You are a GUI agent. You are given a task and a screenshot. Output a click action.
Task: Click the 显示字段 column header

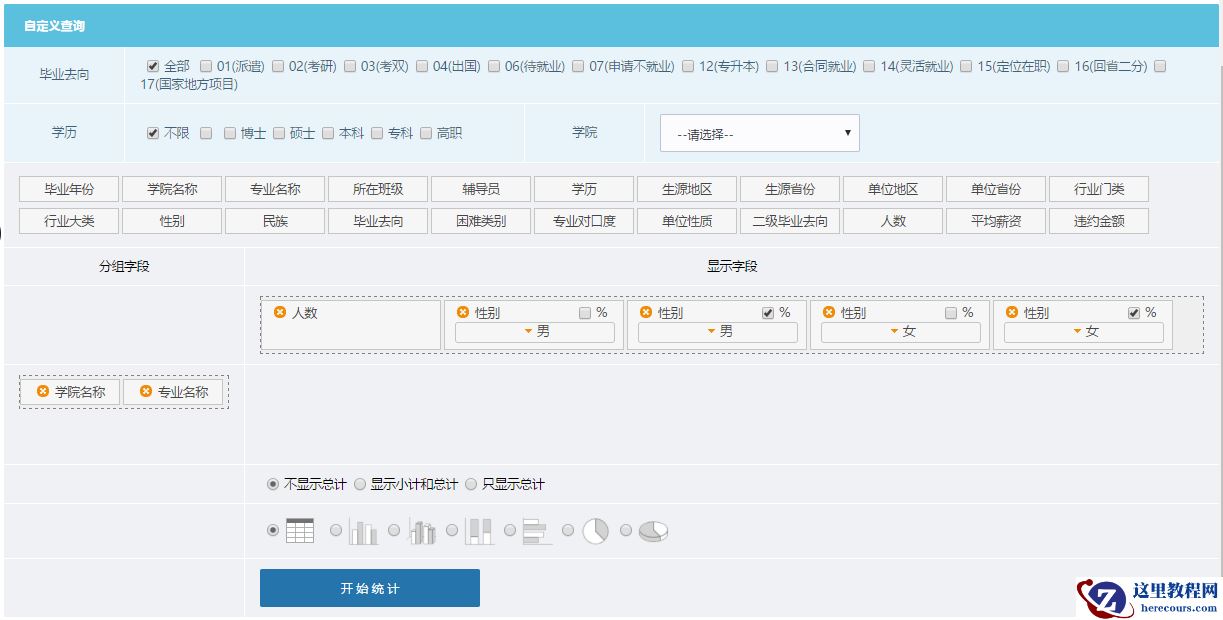(x=732, y=266)
